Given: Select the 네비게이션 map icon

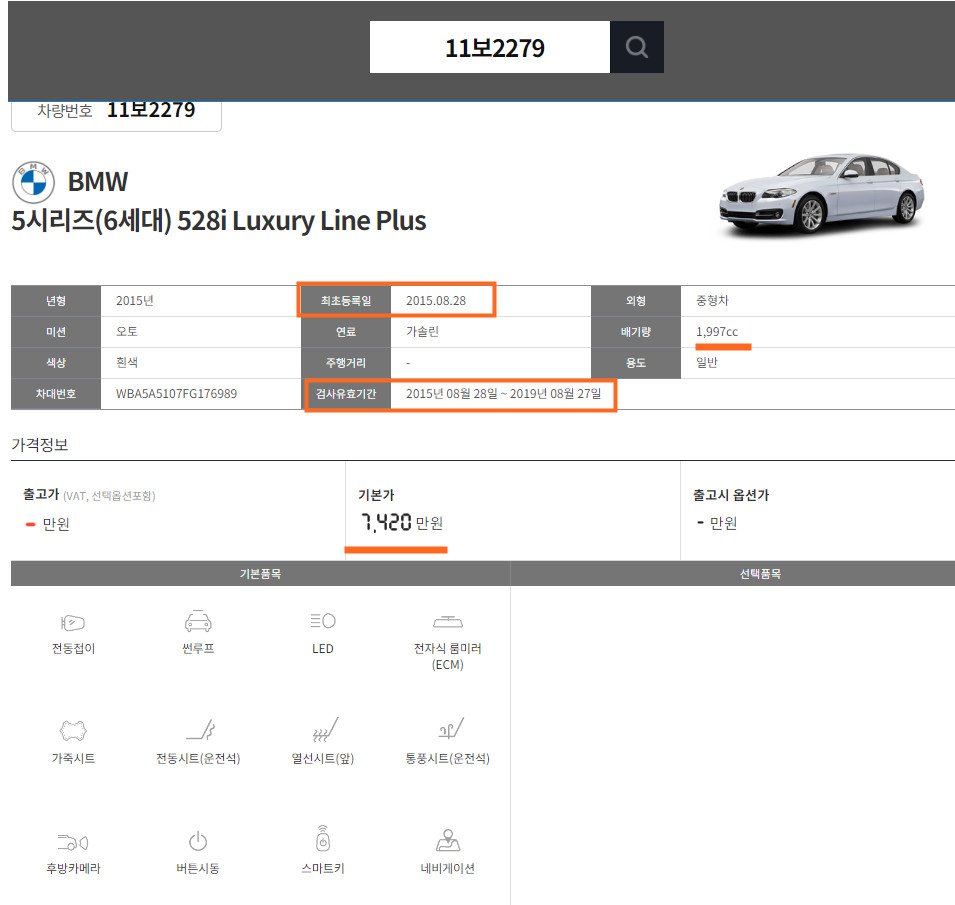Looking at the screenshot, I should click(448, 840).
